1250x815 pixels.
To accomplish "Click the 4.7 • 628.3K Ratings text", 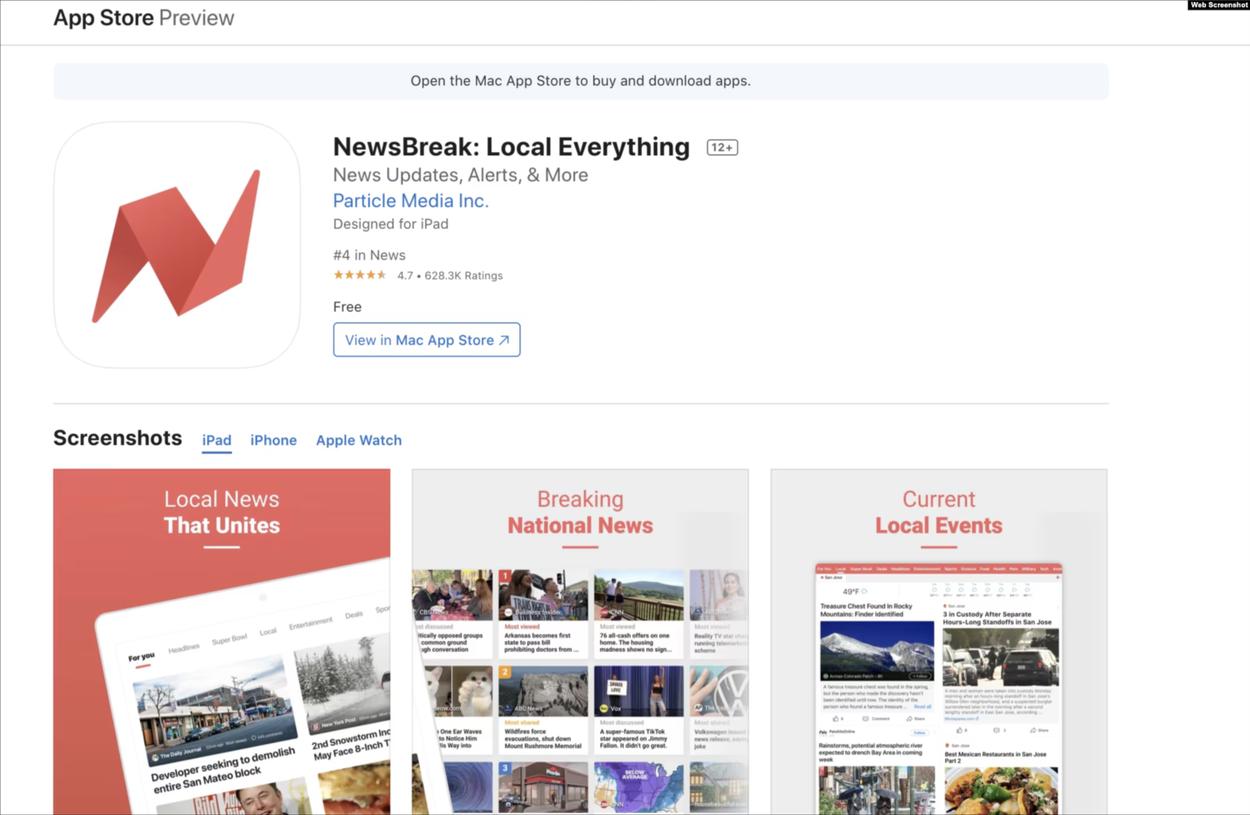I will tap(450, 275).
